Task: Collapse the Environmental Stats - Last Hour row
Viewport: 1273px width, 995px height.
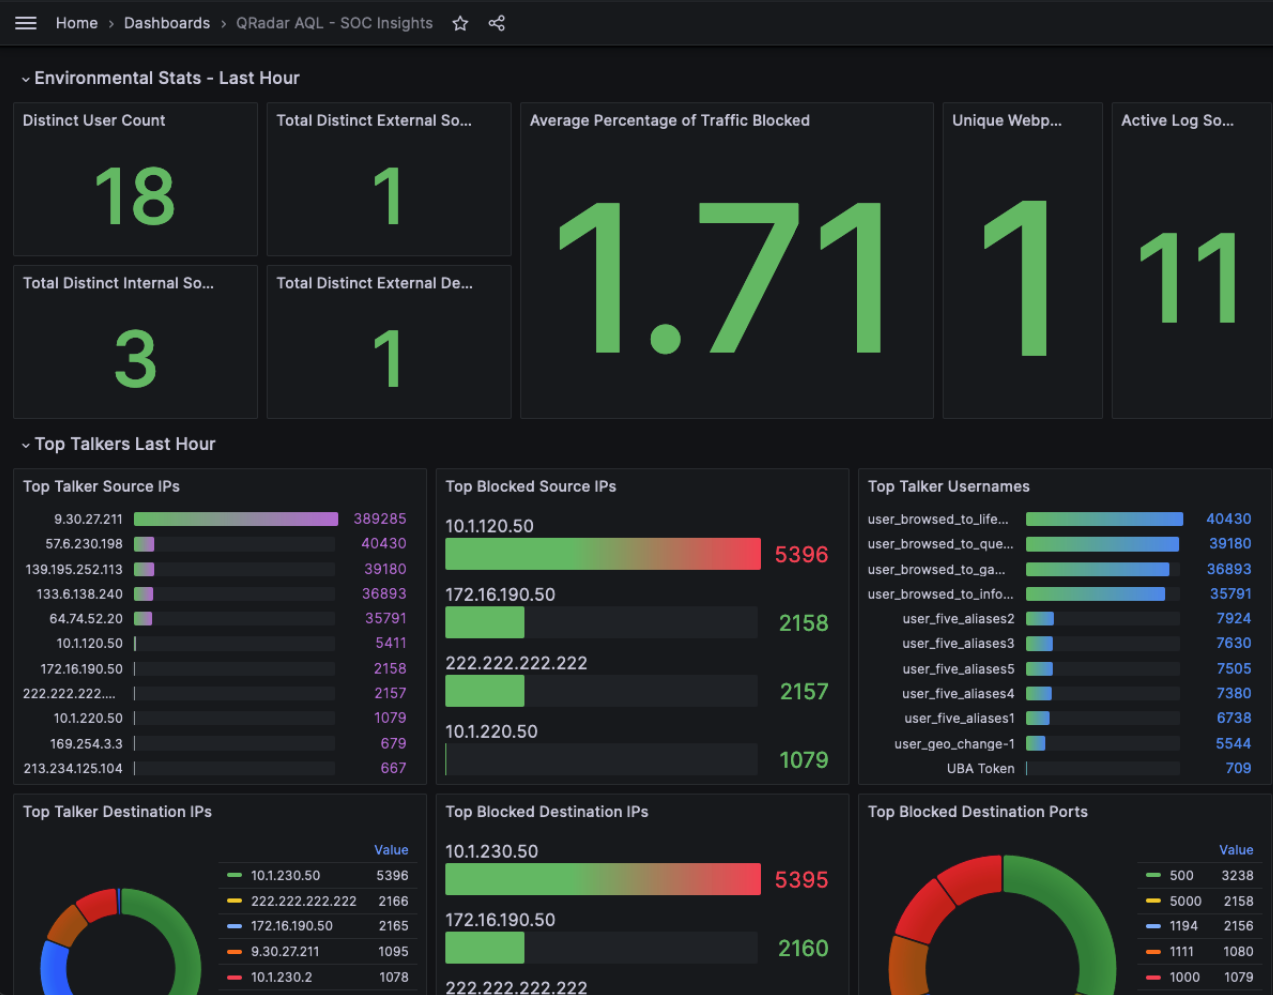Action: 26,79
